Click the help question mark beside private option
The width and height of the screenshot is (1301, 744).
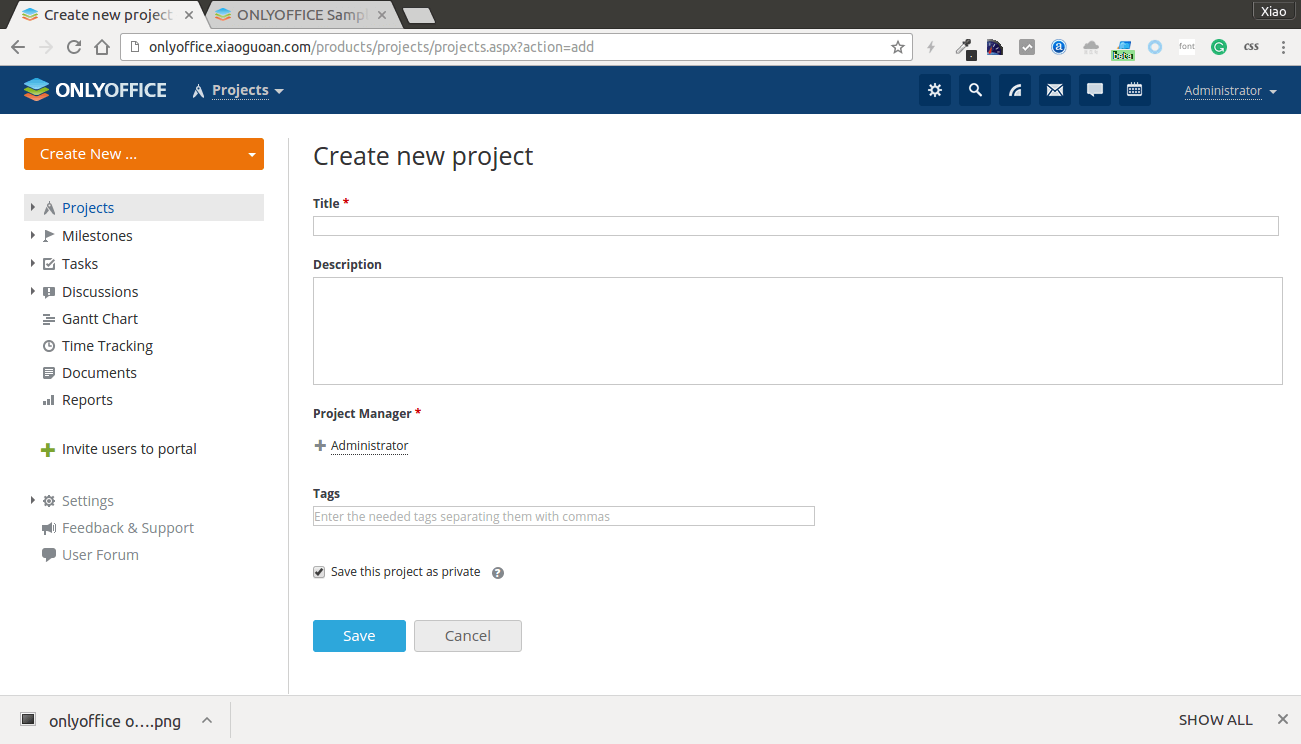tap(498, 573)
